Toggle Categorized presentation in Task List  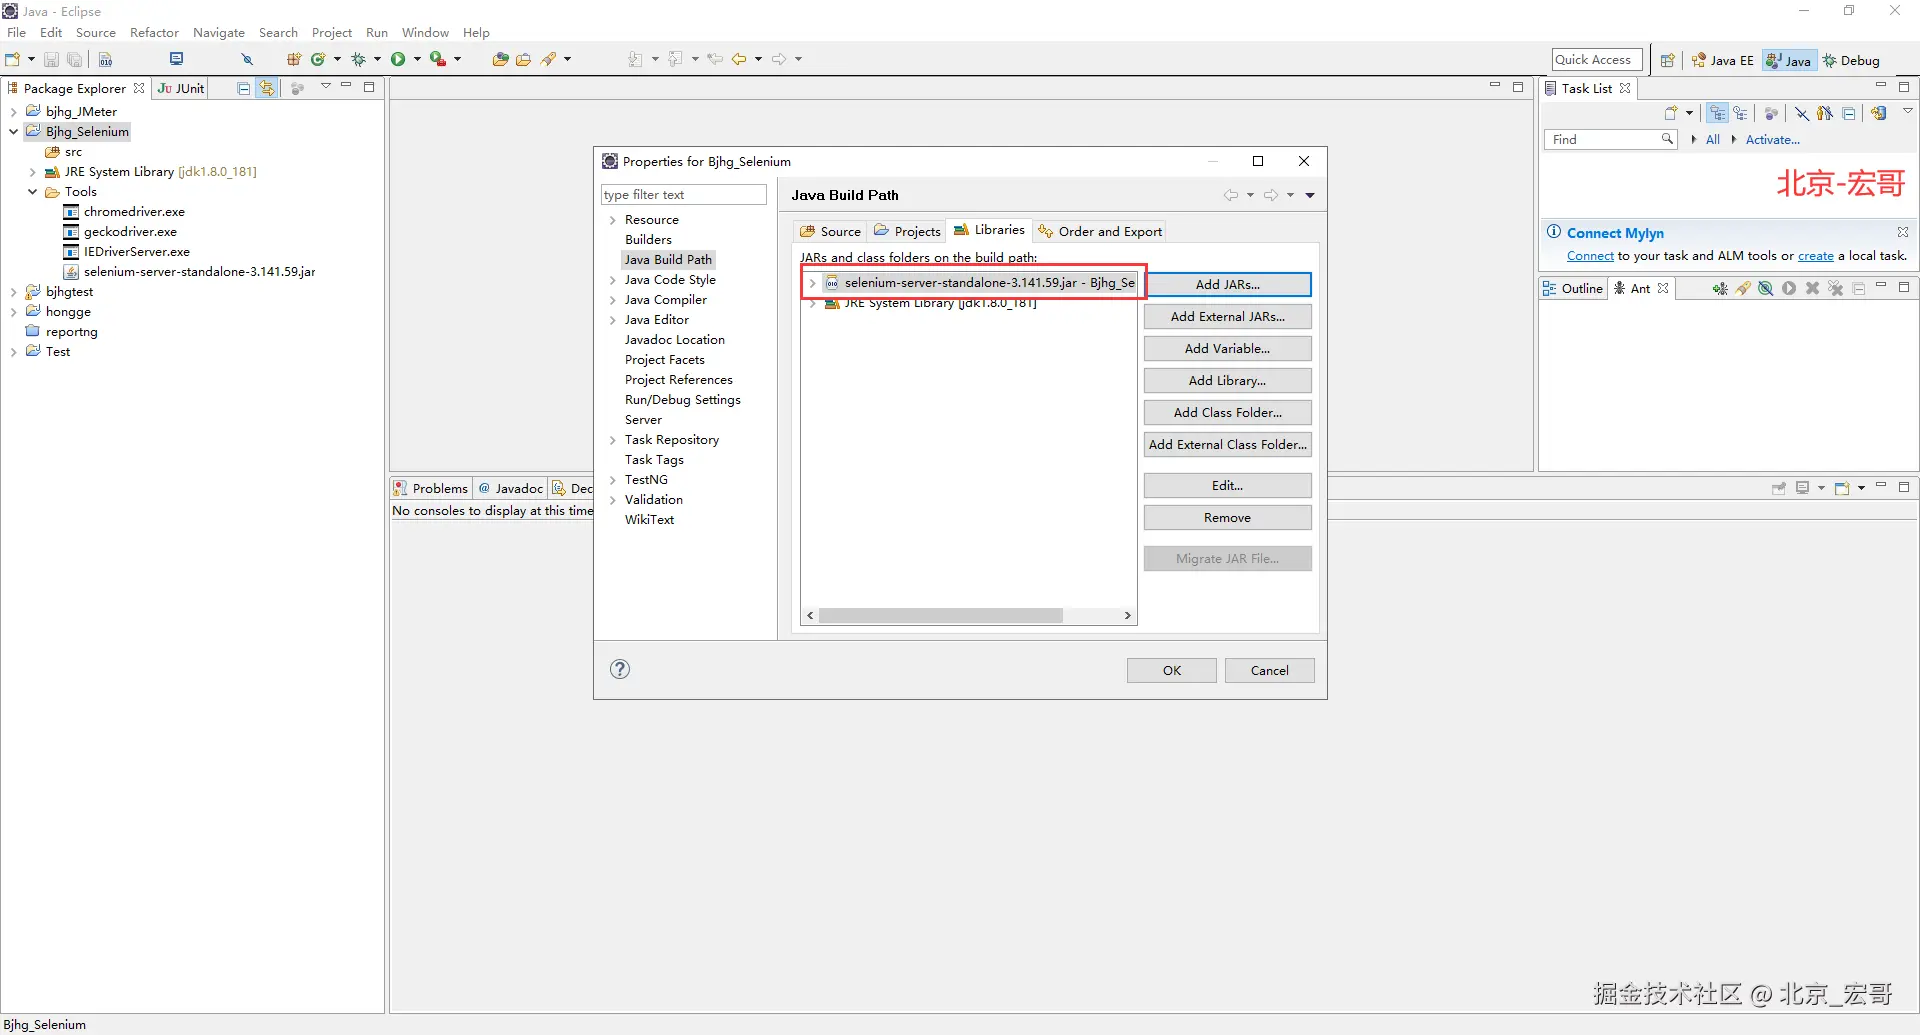click(x=1717, y=113)
